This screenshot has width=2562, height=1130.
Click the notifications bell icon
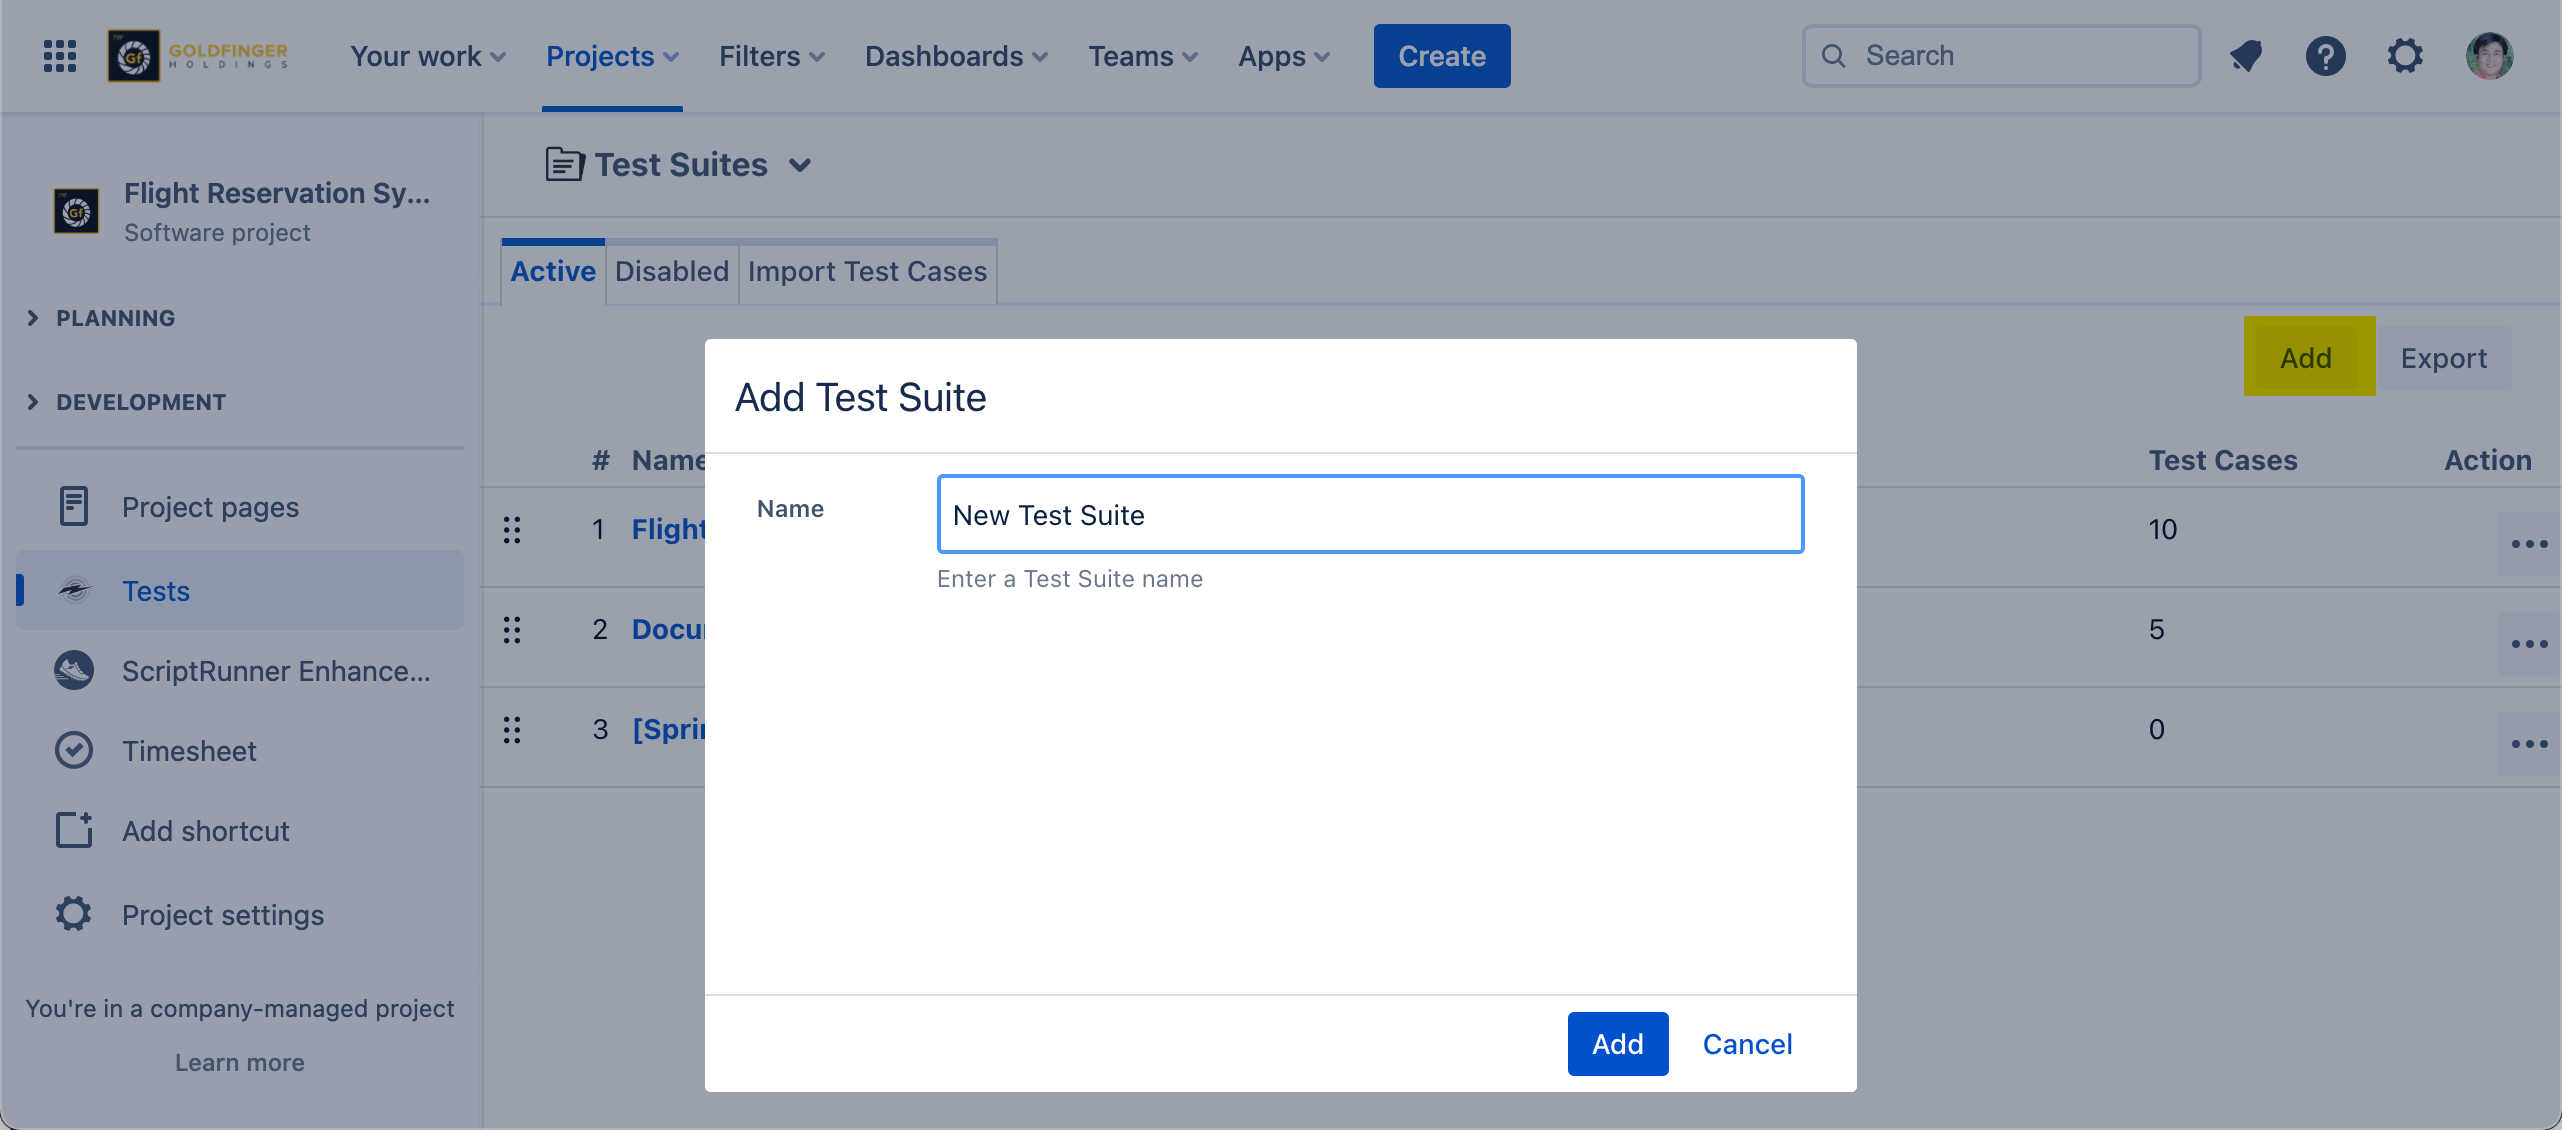[x=2246, y=56]
